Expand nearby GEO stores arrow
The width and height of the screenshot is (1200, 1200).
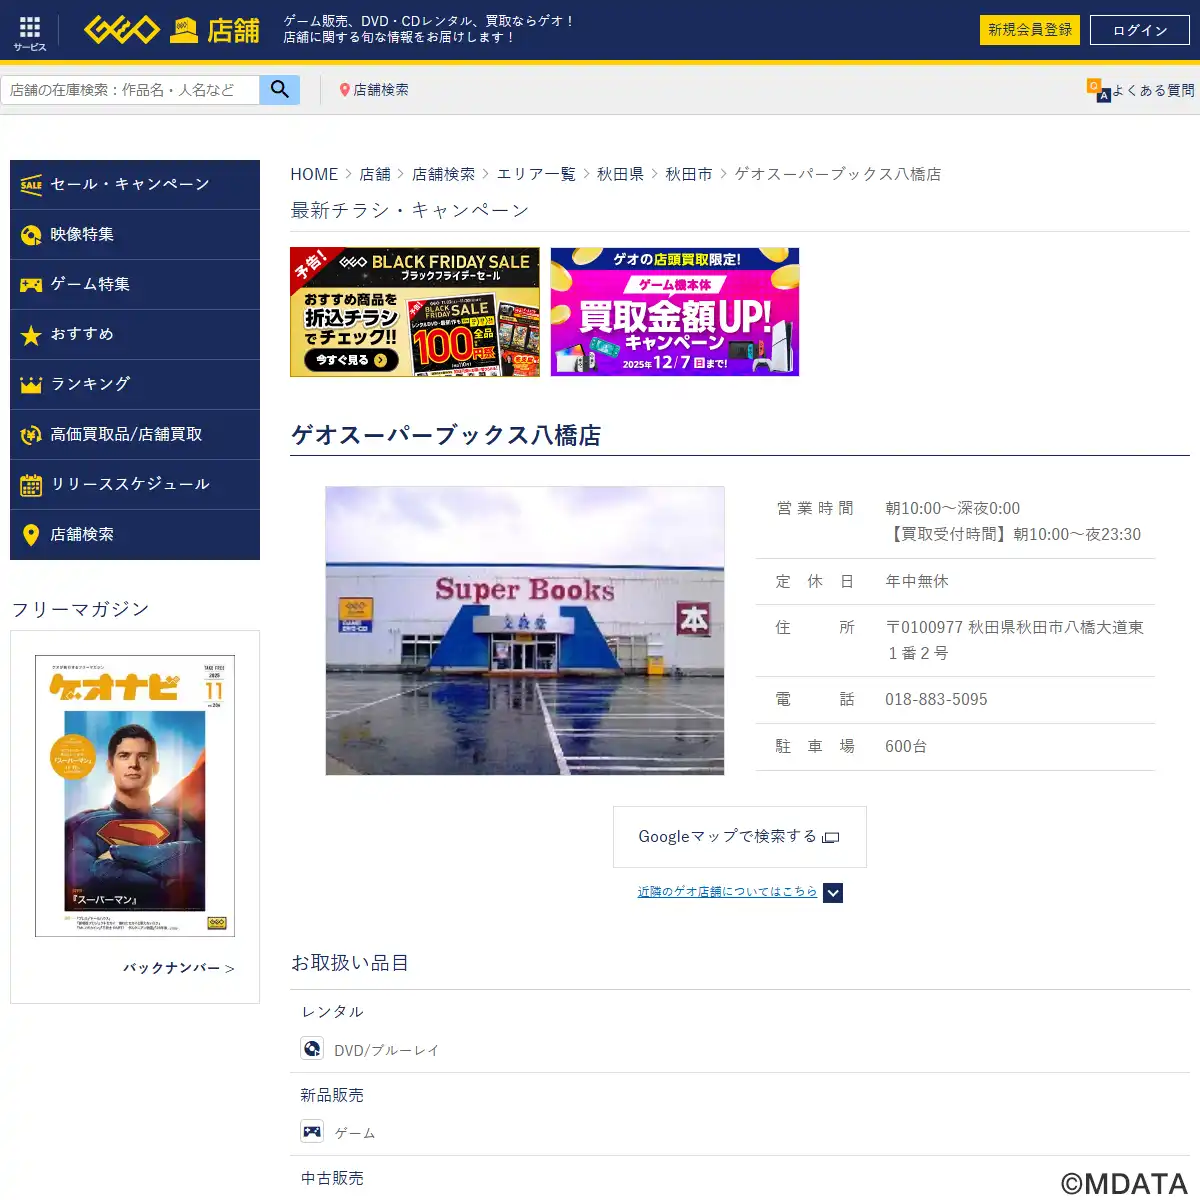point(833,892)
